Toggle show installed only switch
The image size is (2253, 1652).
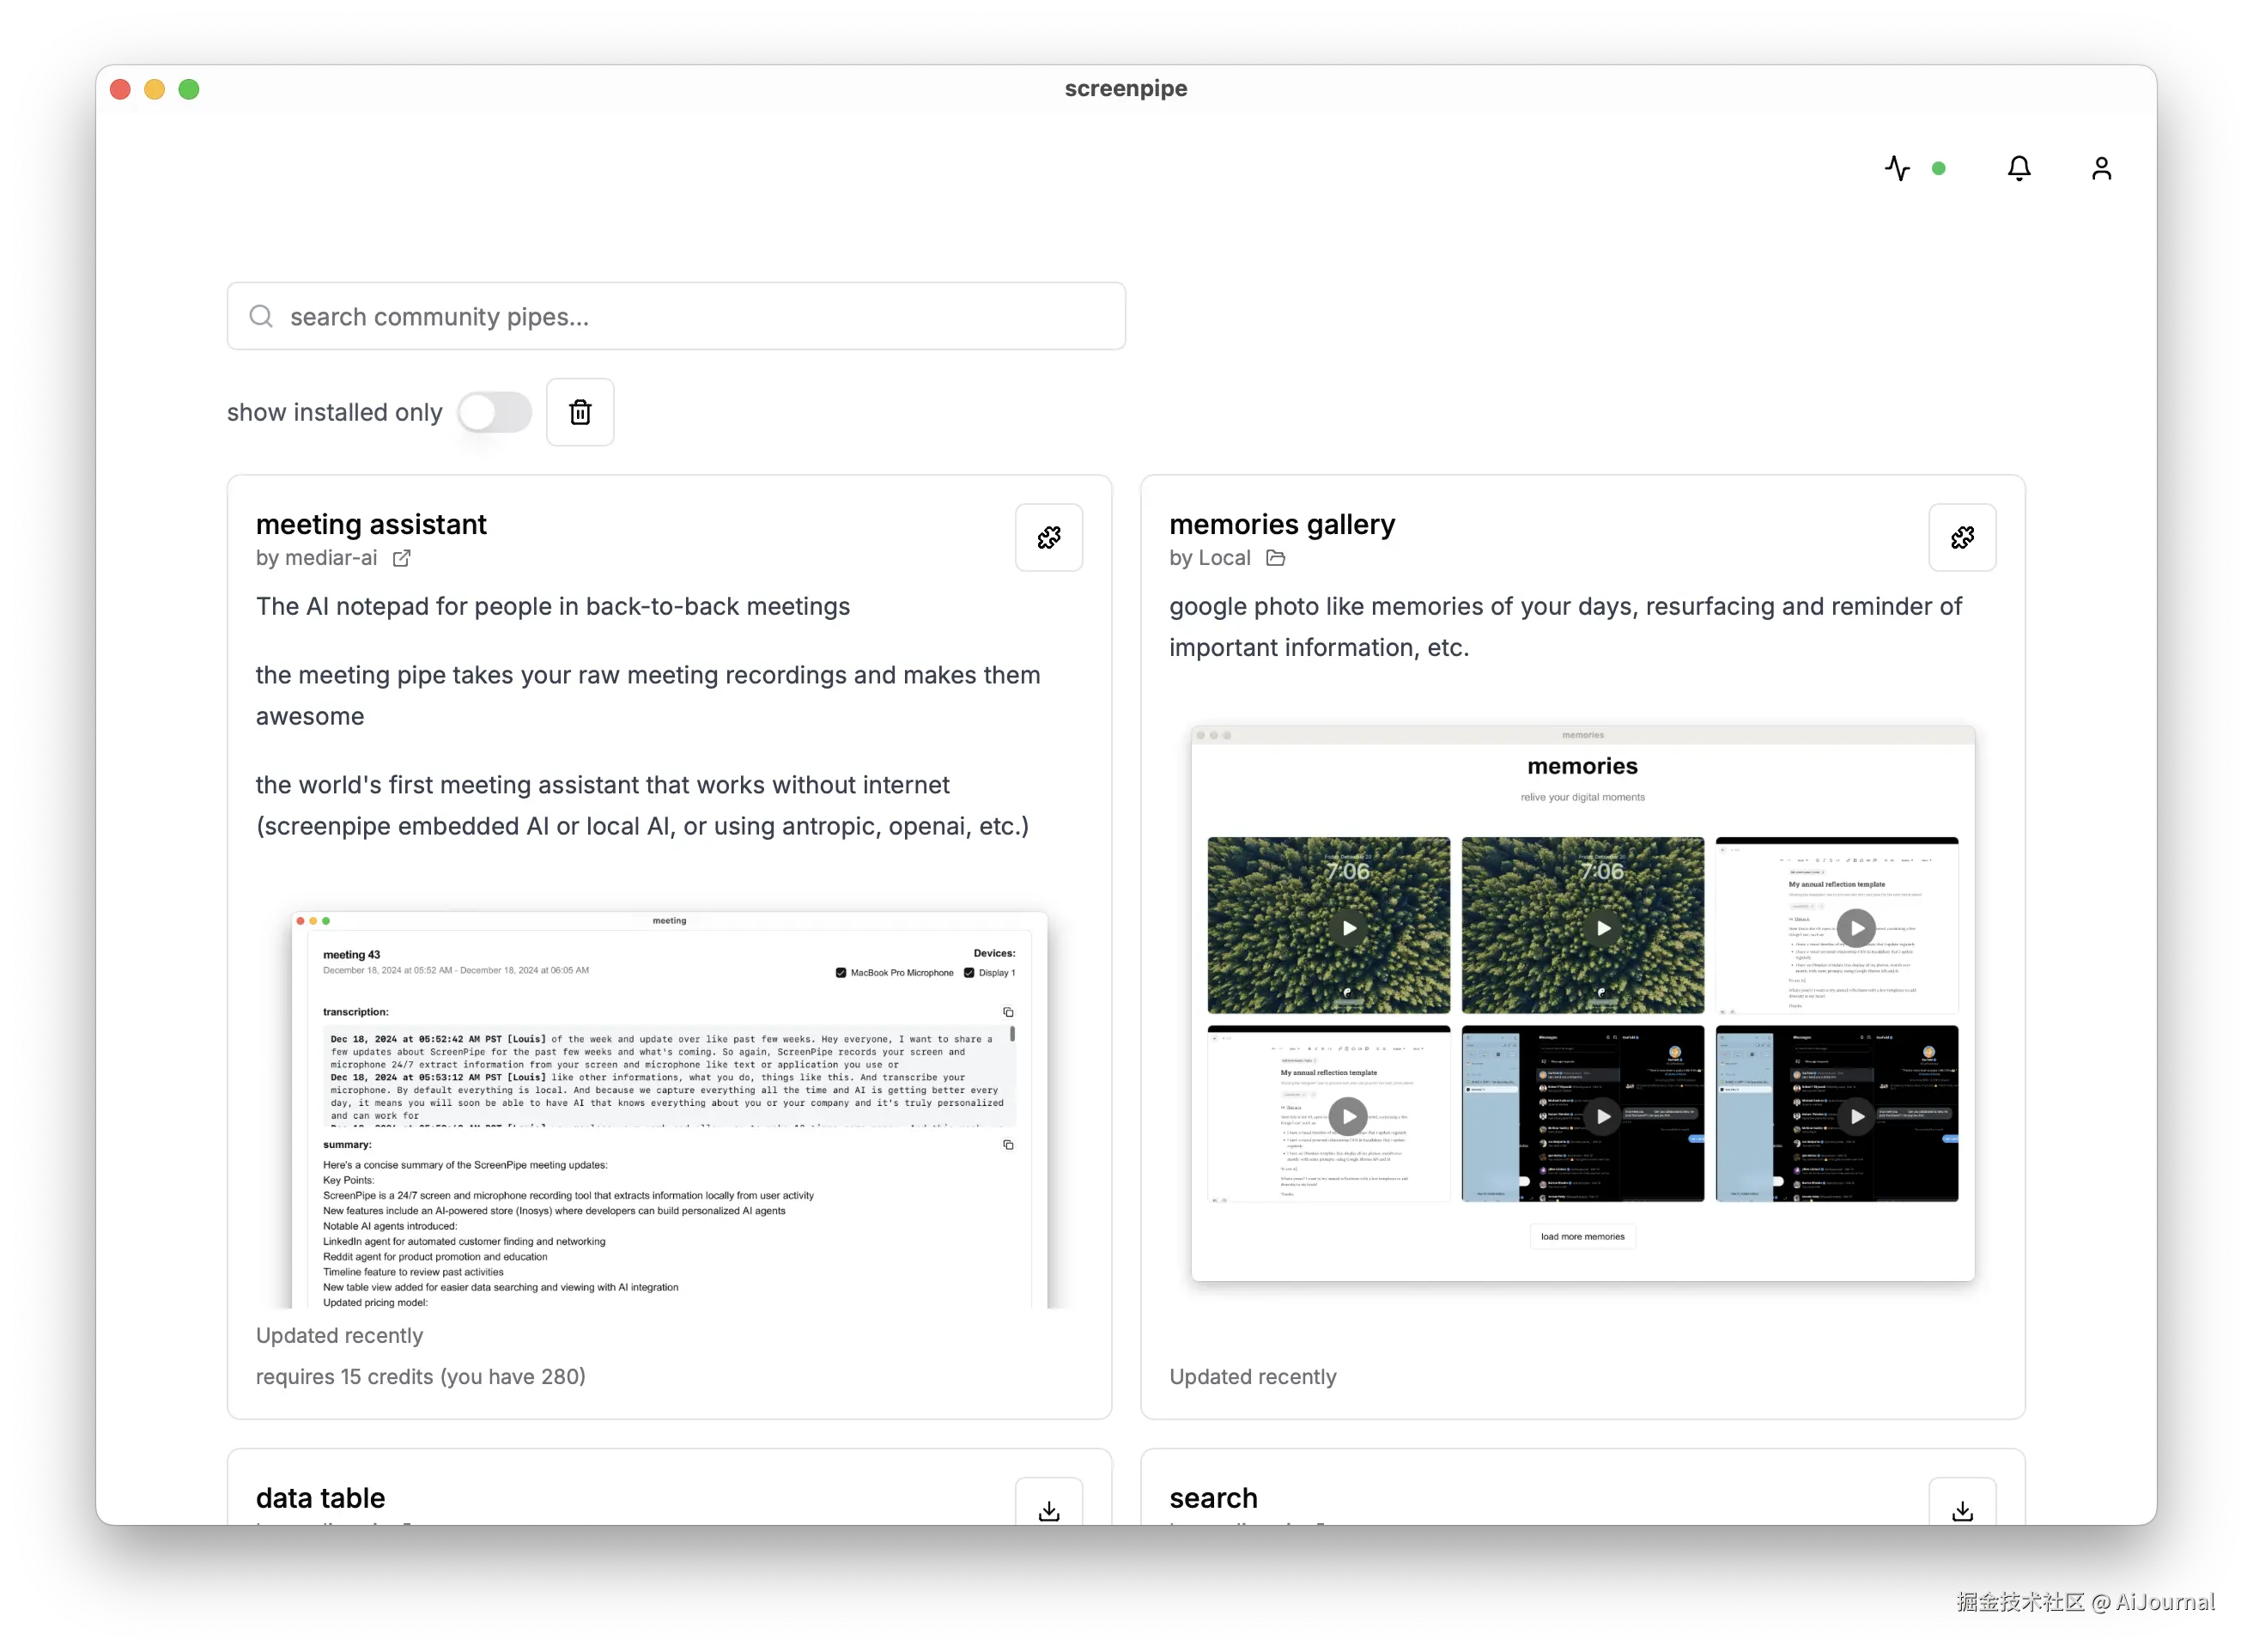point(495,412)
